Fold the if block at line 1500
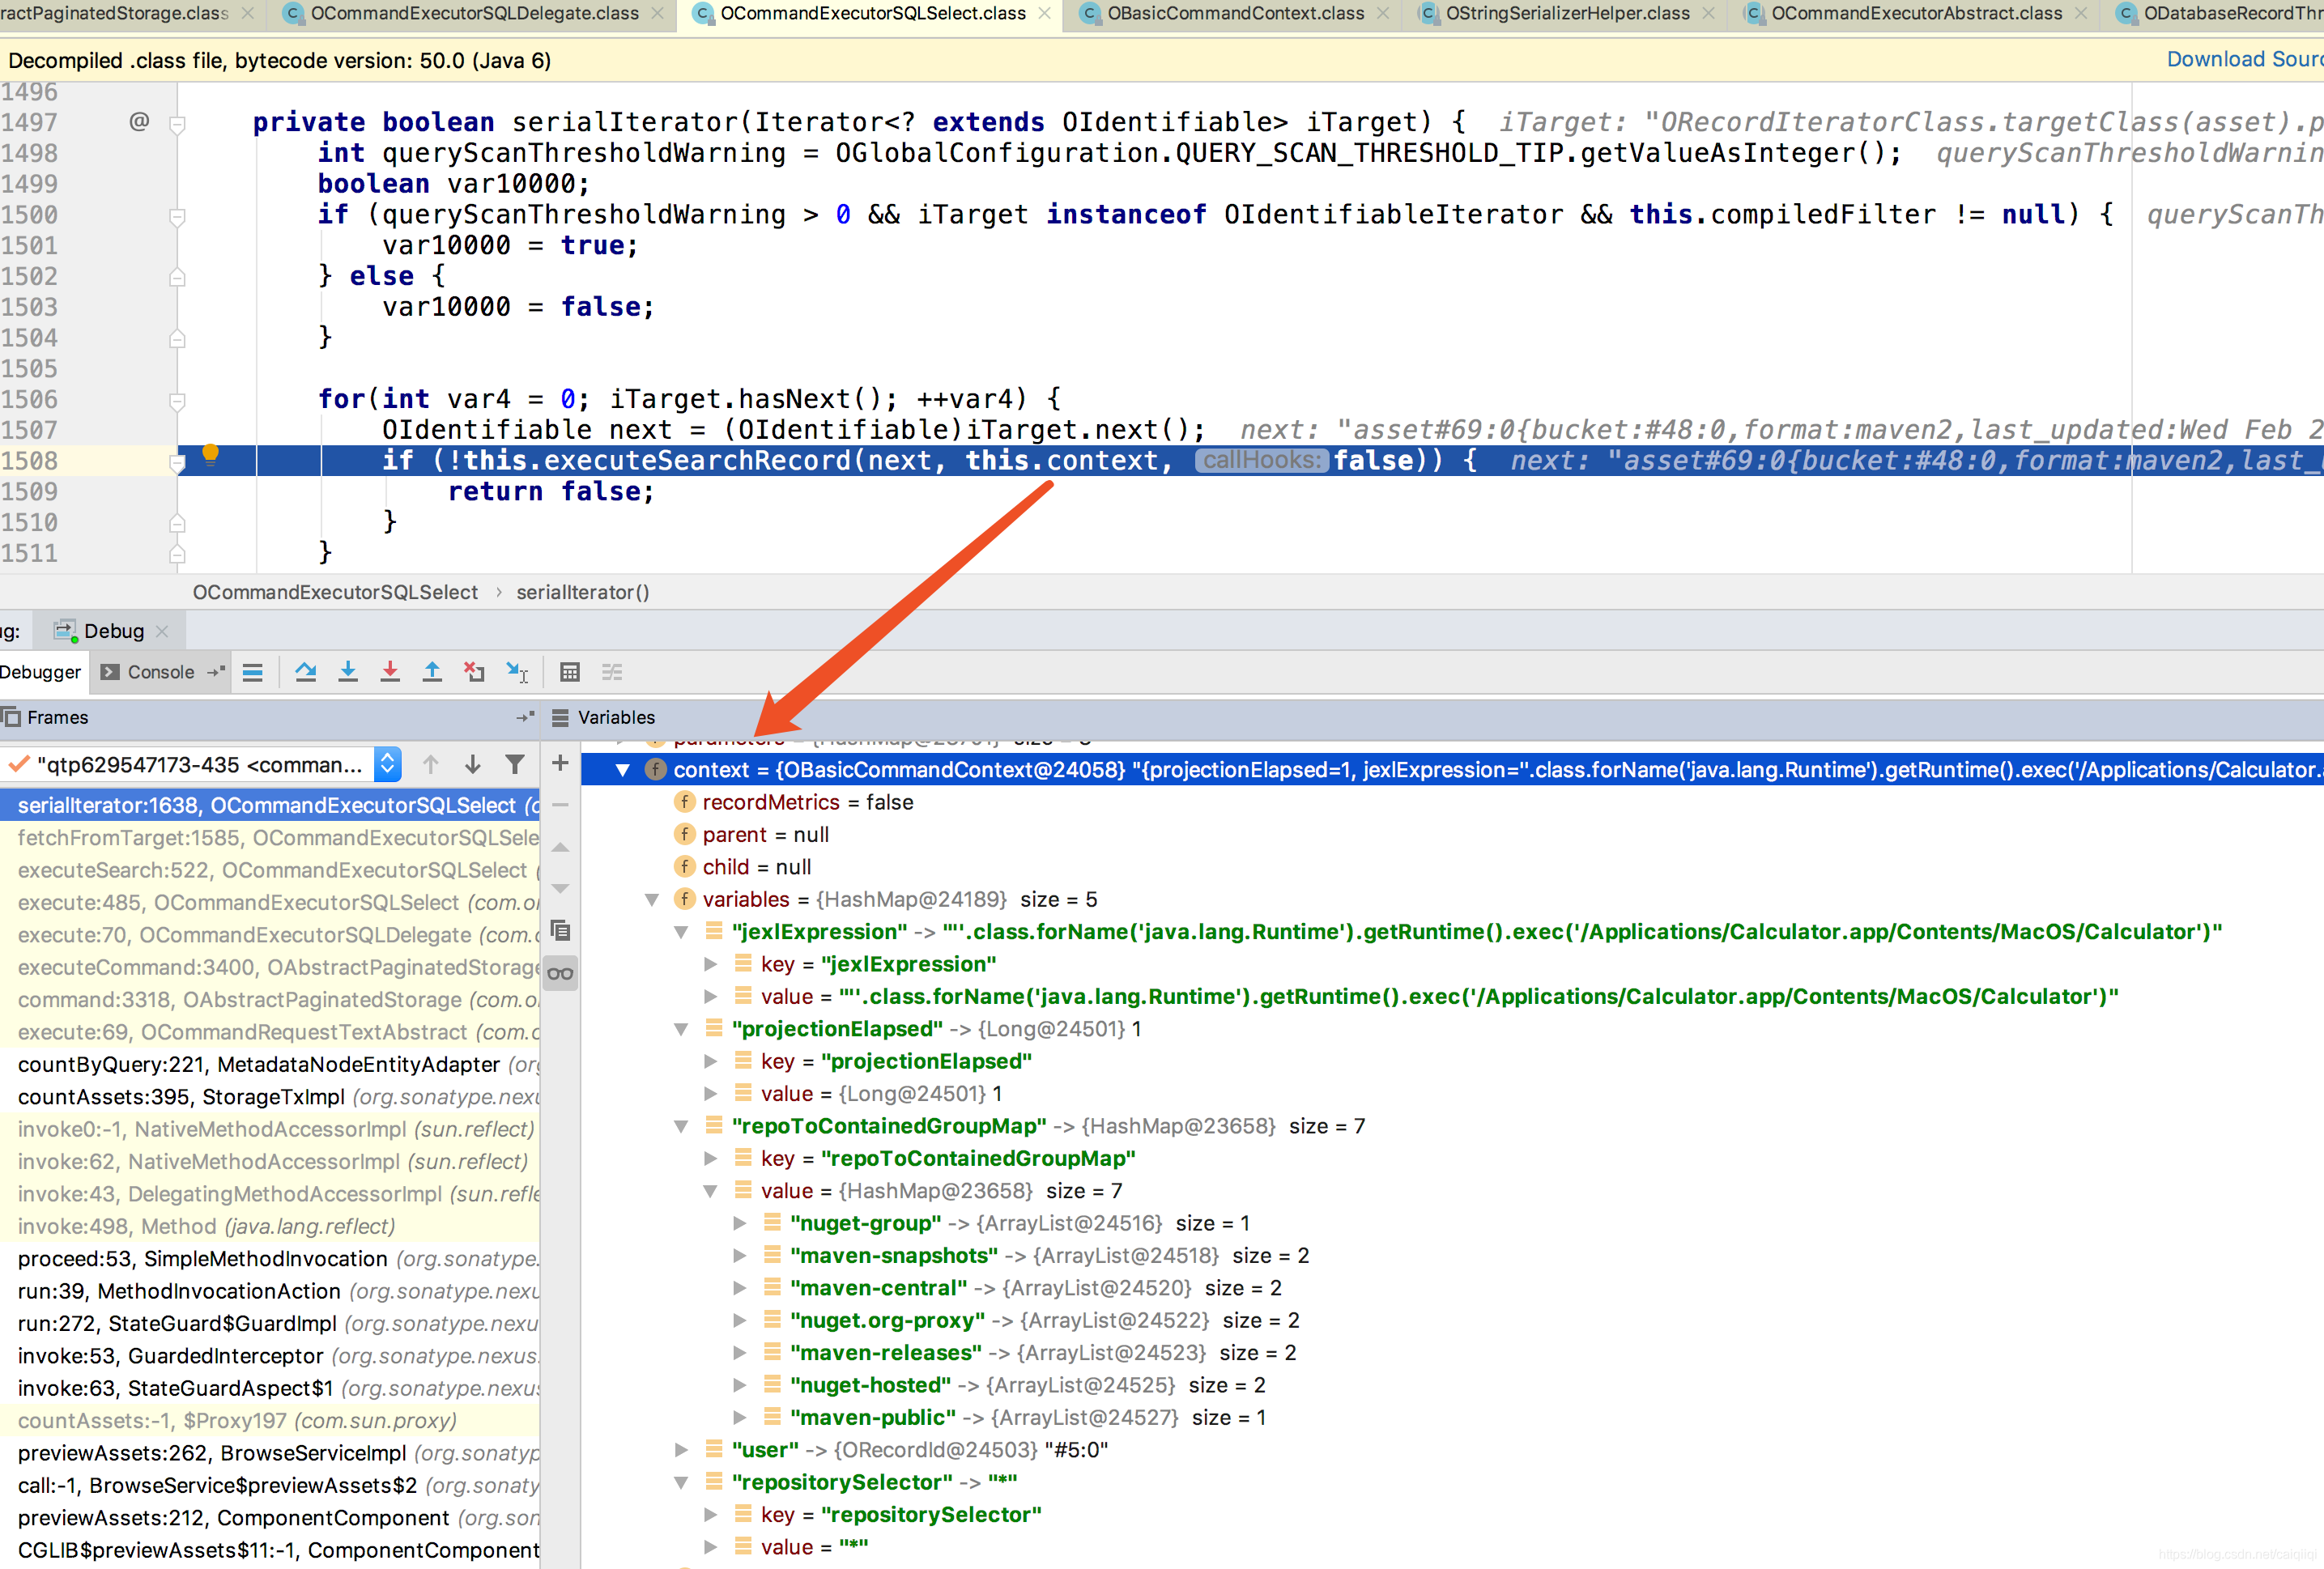 [x=177, y=216]
